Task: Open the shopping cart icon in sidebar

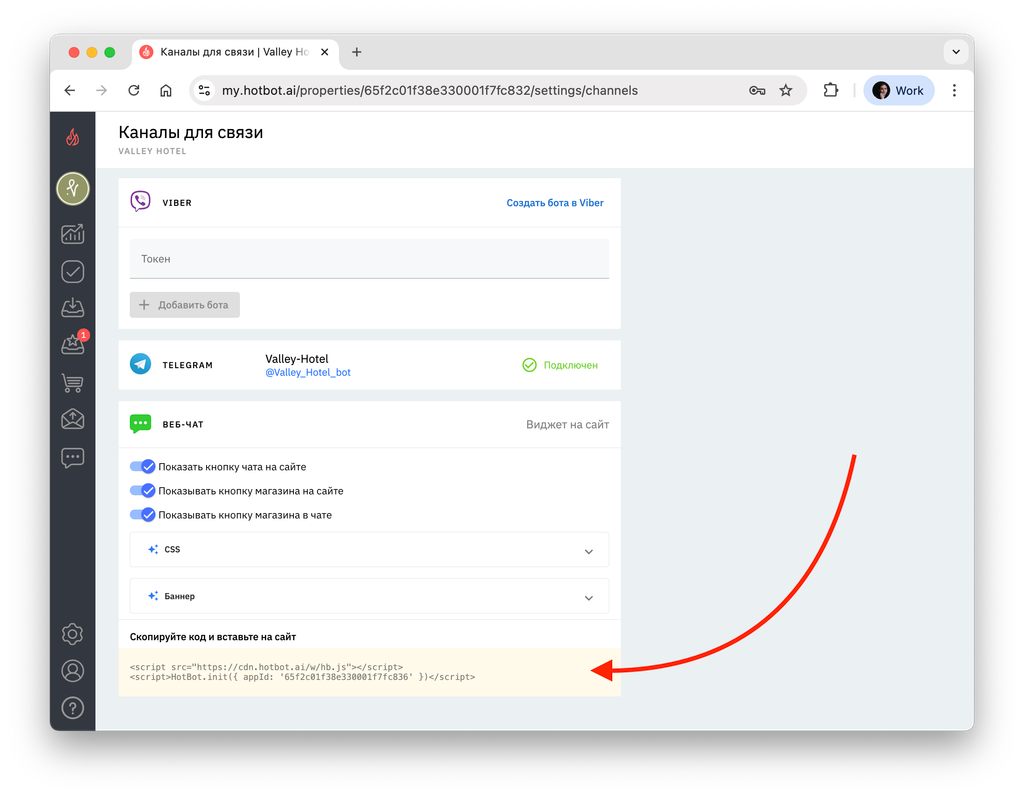Action: pos(72,383)
